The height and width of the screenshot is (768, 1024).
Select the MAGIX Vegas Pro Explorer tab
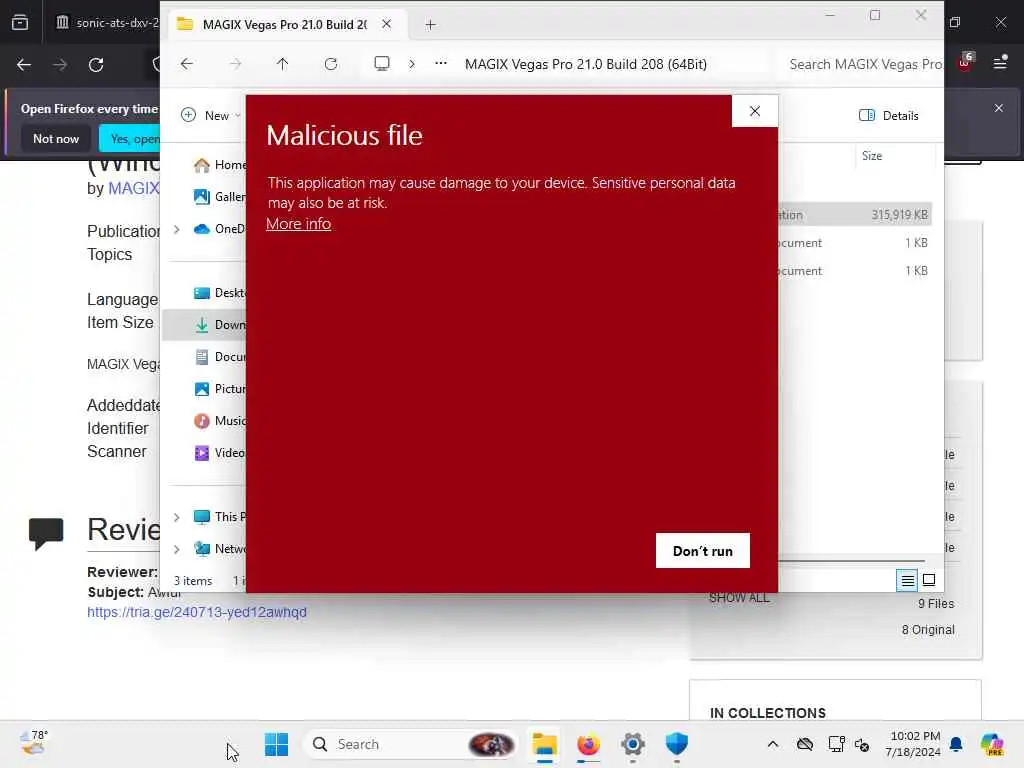(x=285, y=25)
